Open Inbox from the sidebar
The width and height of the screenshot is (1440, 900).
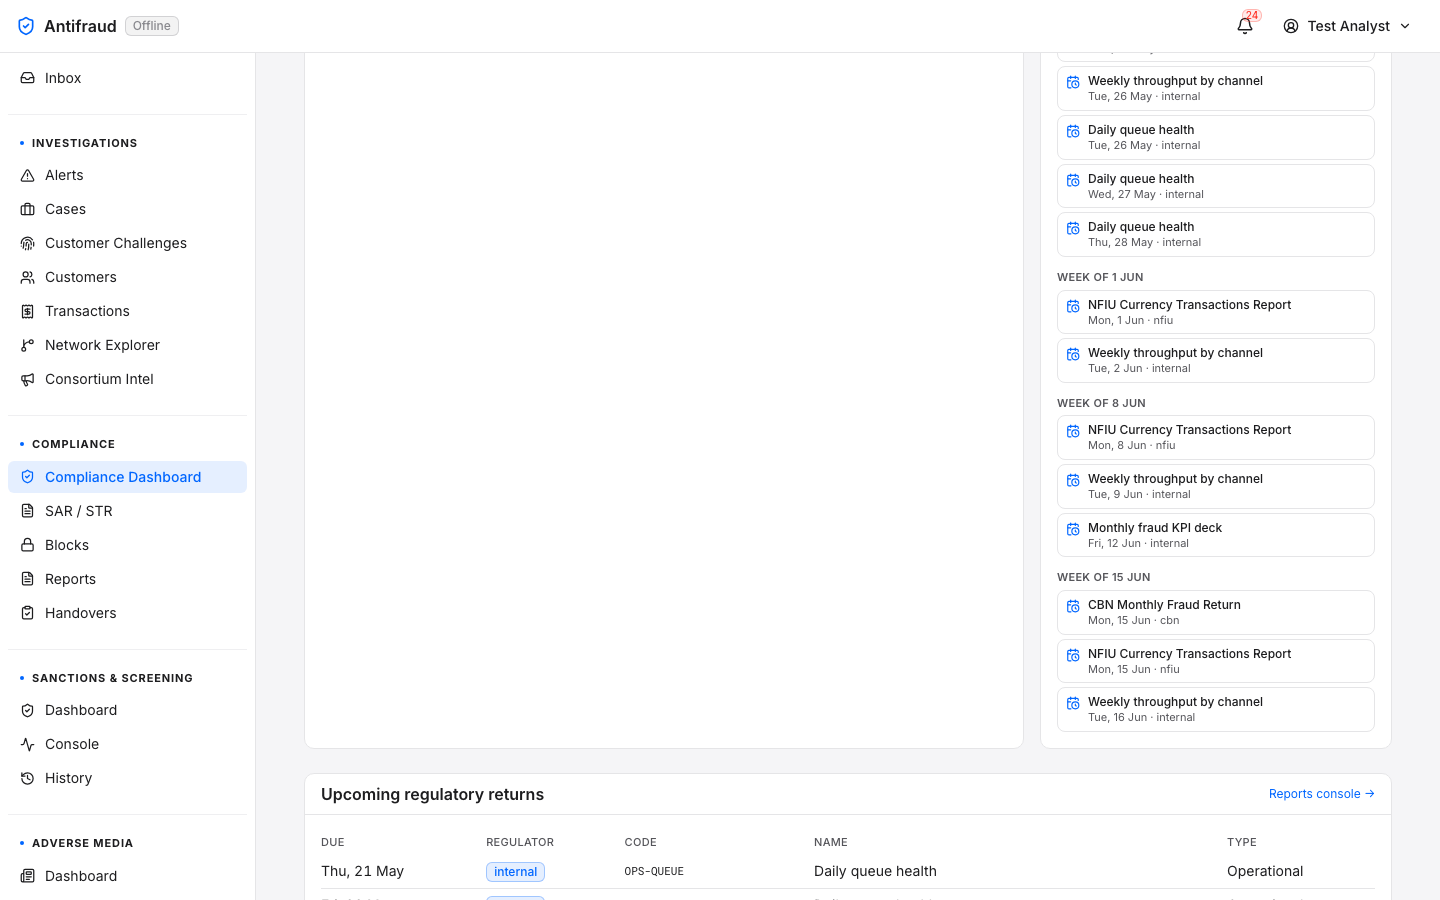pos(127,78)
